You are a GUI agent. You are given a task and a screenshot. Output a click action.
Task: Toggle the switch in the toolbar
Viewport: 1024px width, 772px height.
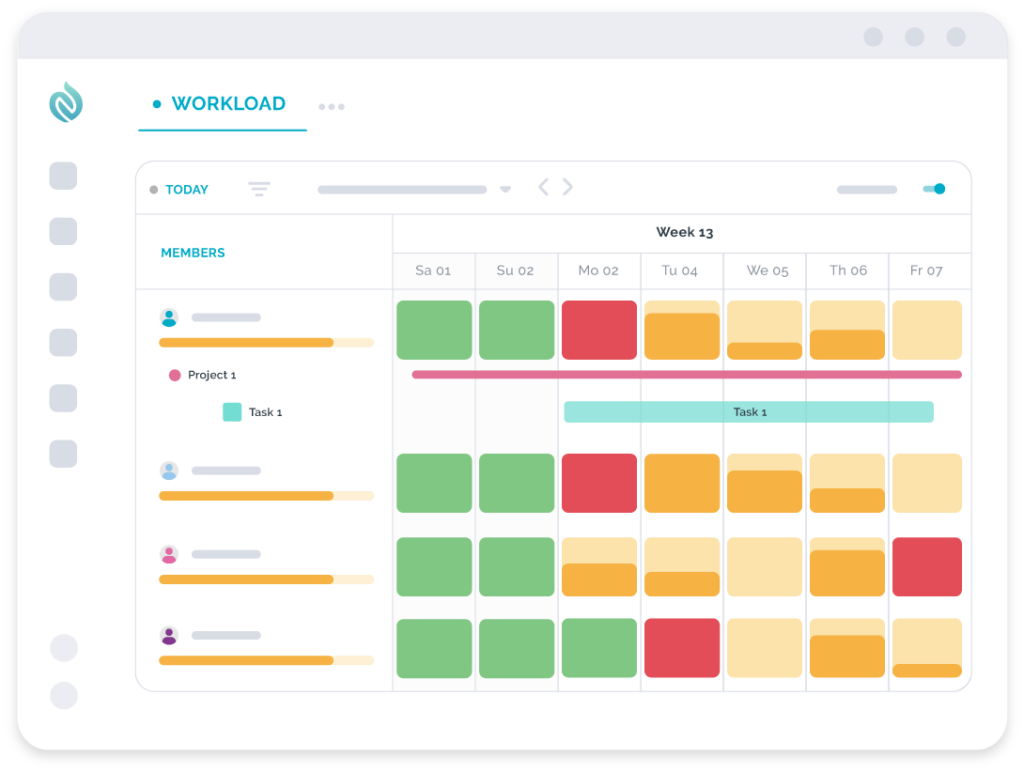(934, 189)
